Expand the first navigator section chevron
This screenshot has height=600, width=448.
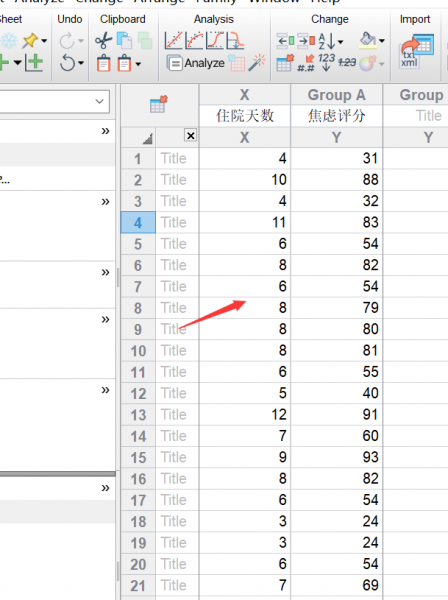point(105,131)
